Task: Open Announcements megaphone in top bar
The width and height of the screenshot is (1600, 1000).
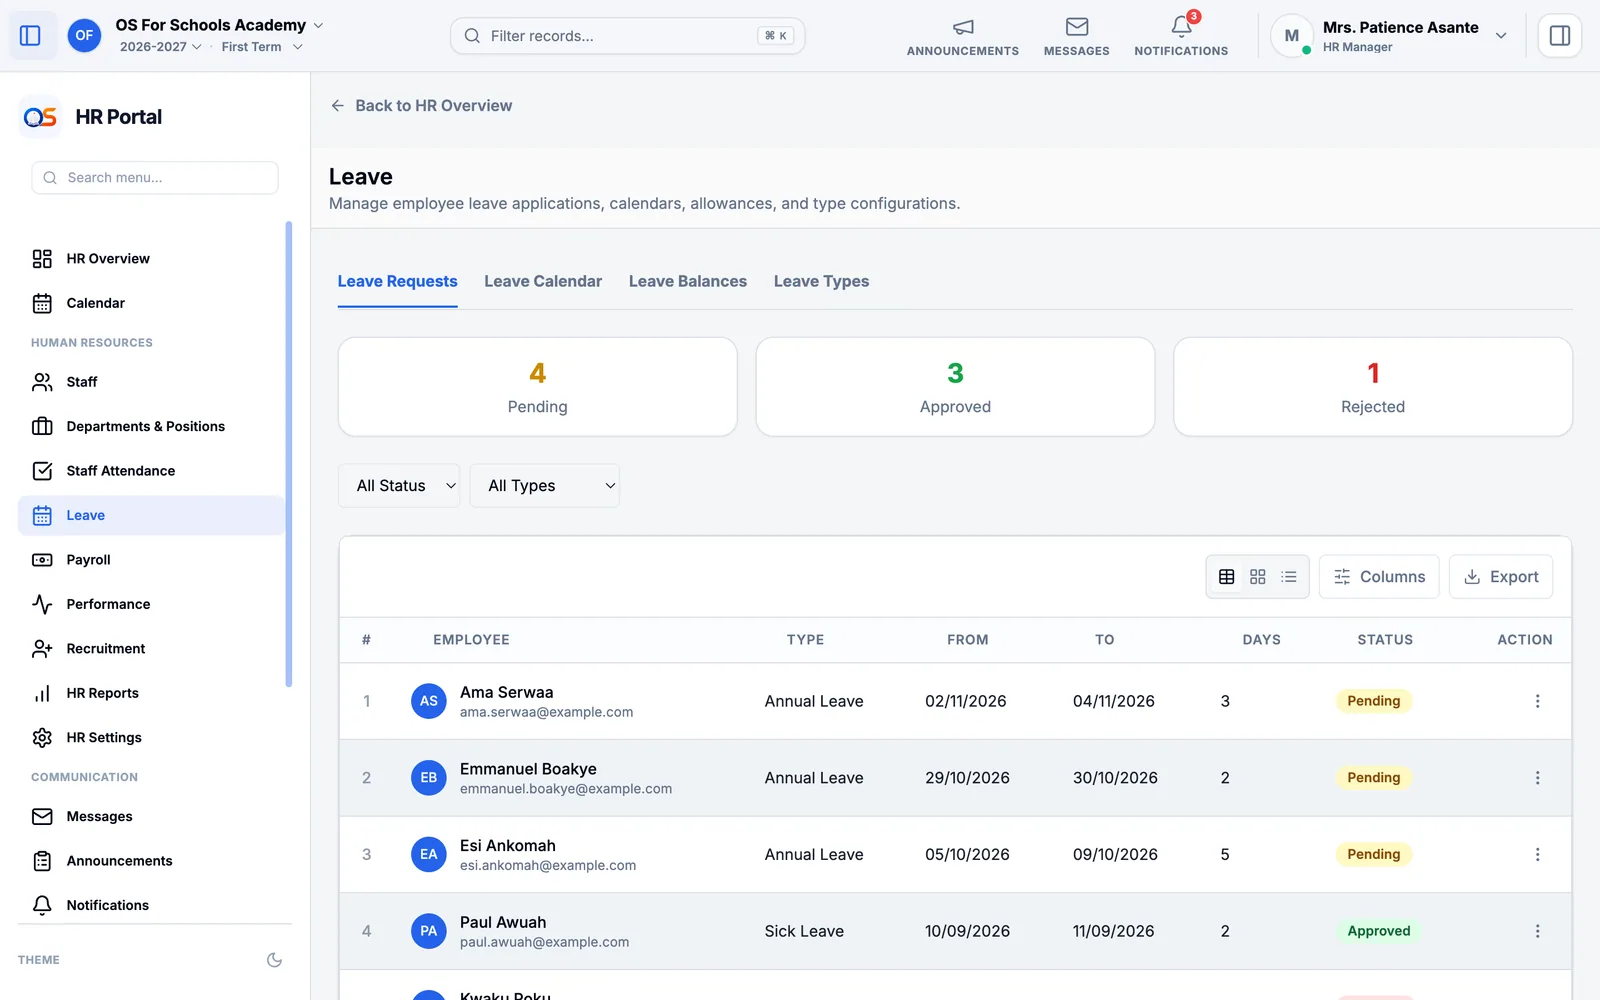Action: coord(962,37)
